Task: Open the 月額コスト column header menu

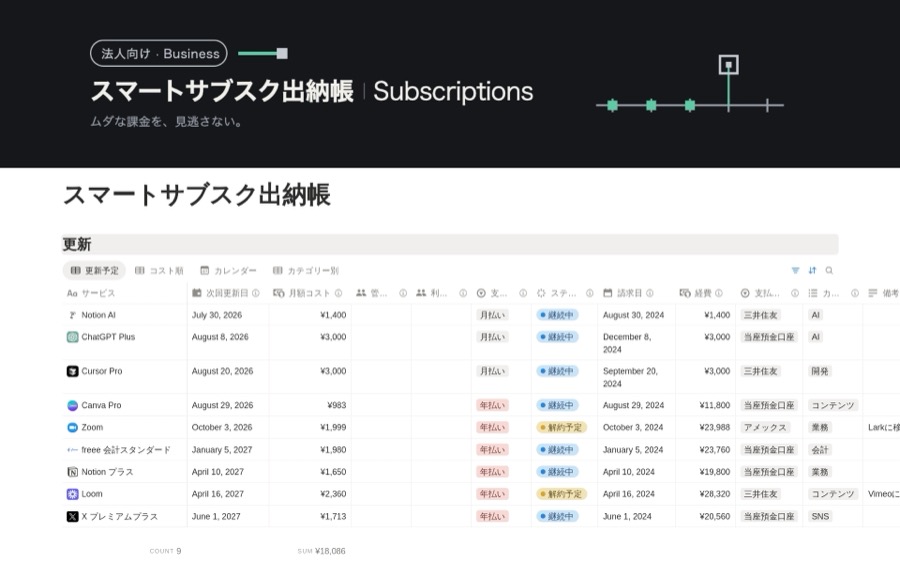Action: coord(310,293)
